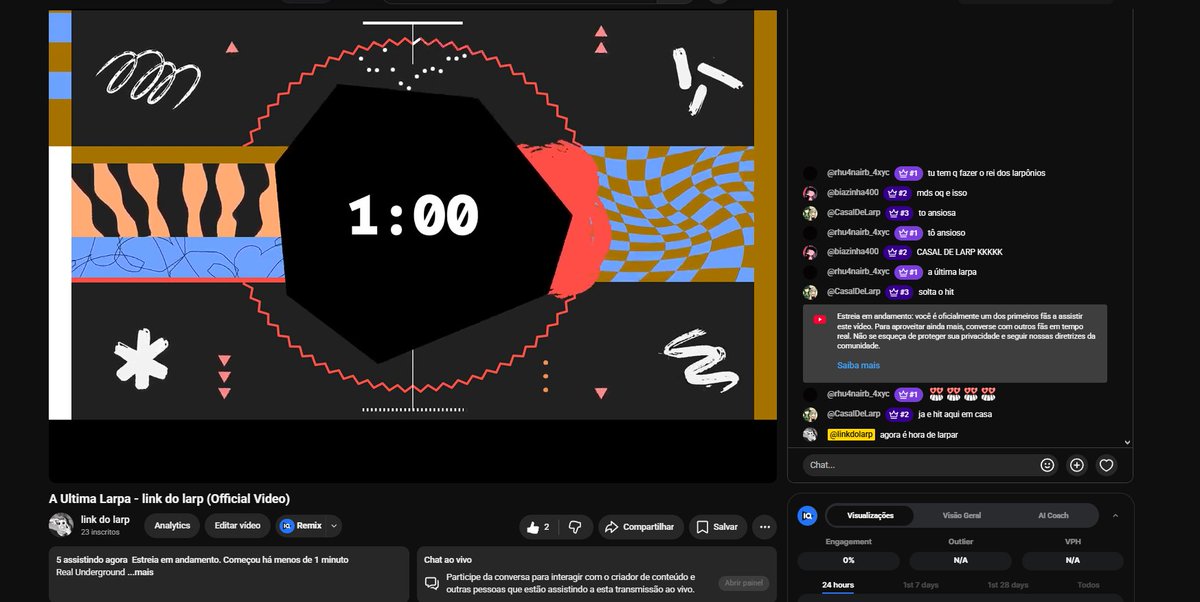
Task: Click the chat scroll-down arrow
Action: point(1127,441)
